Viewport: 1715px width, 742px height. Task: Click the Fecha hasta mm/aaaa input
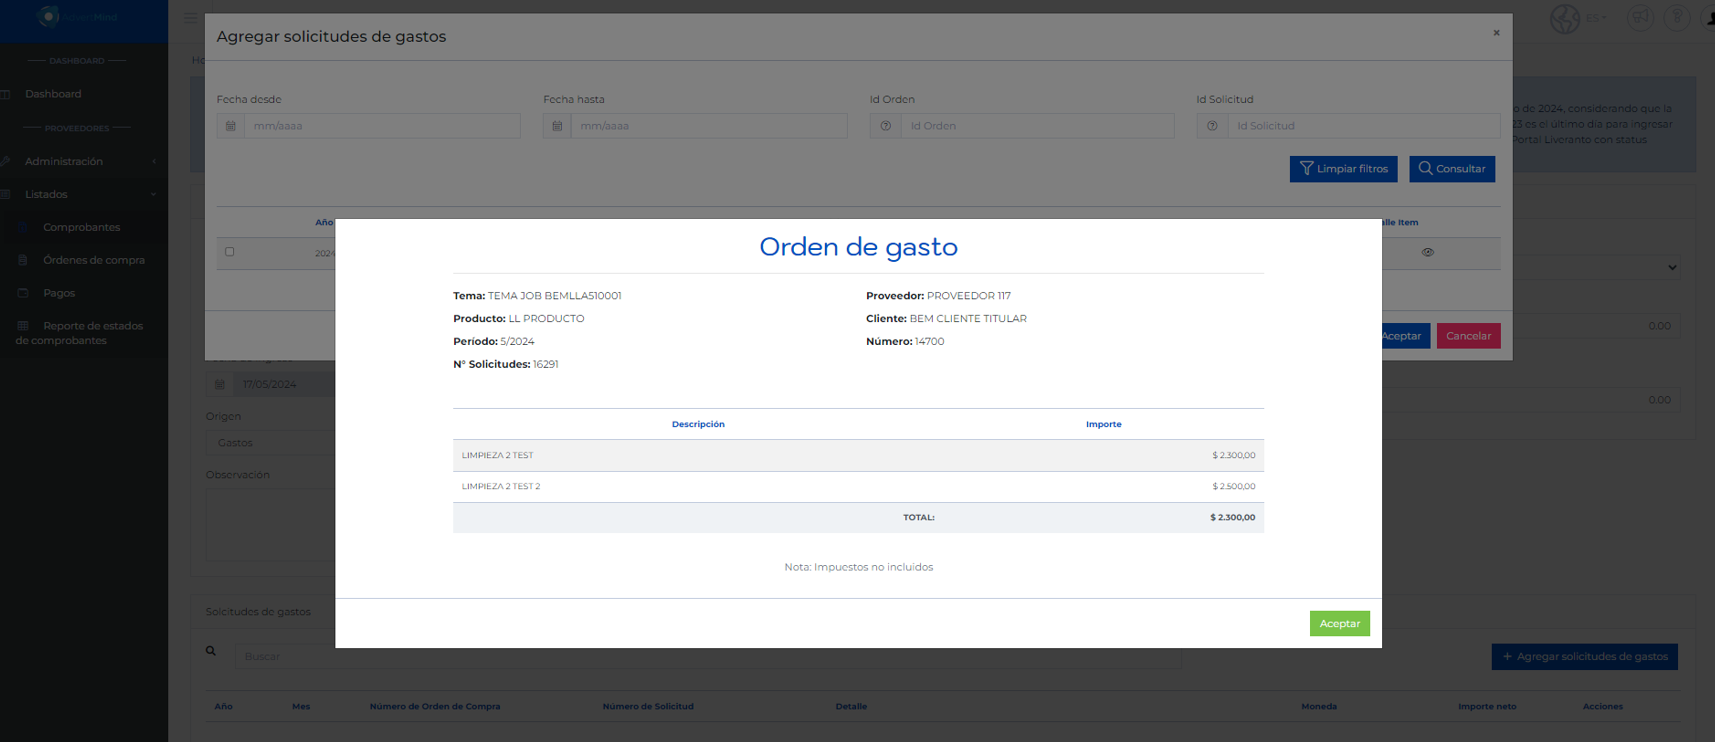click(x=709, y=126)
